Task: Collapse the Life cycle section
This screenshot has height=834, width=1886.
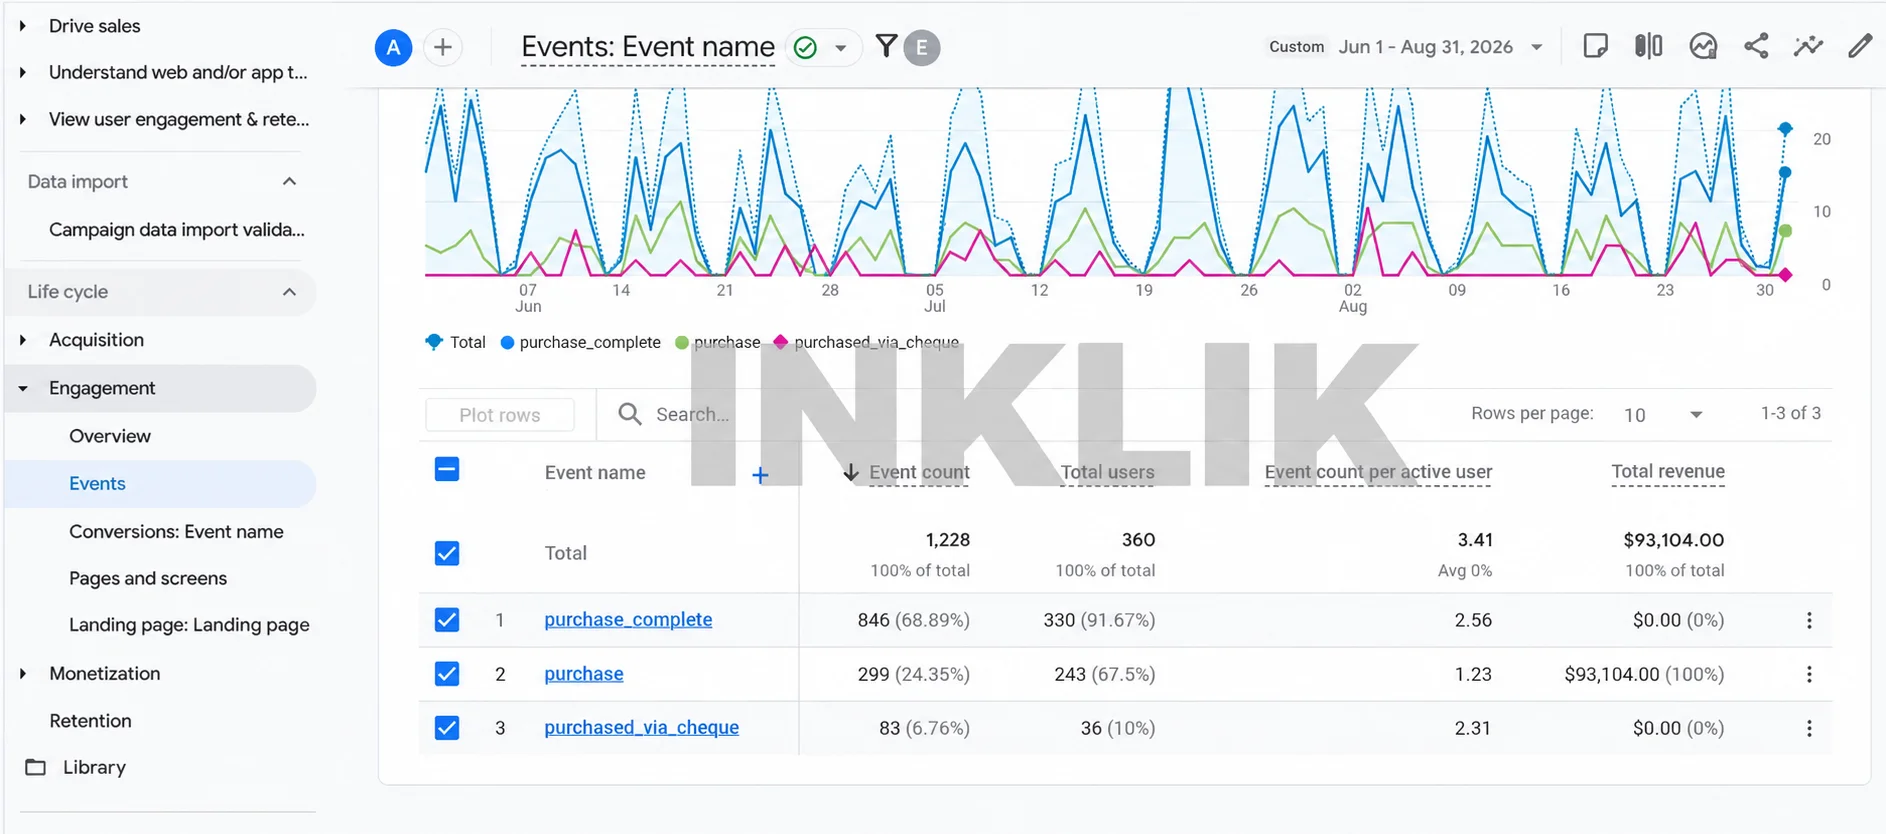Action: coord(289,292)
